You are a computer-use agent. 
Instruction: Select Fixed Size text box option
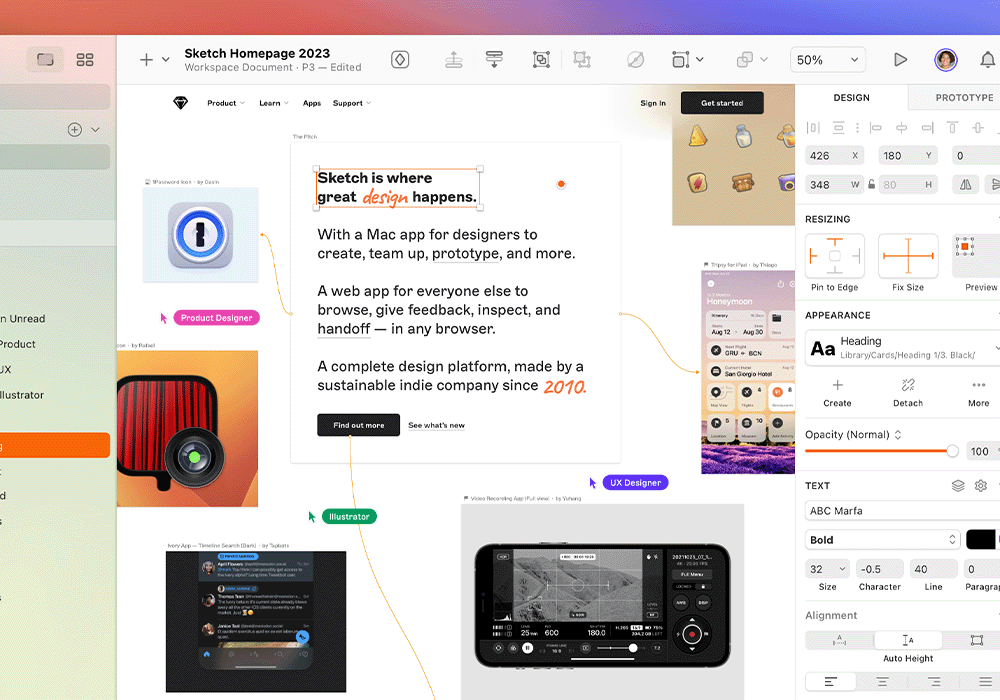coord(976,640)
